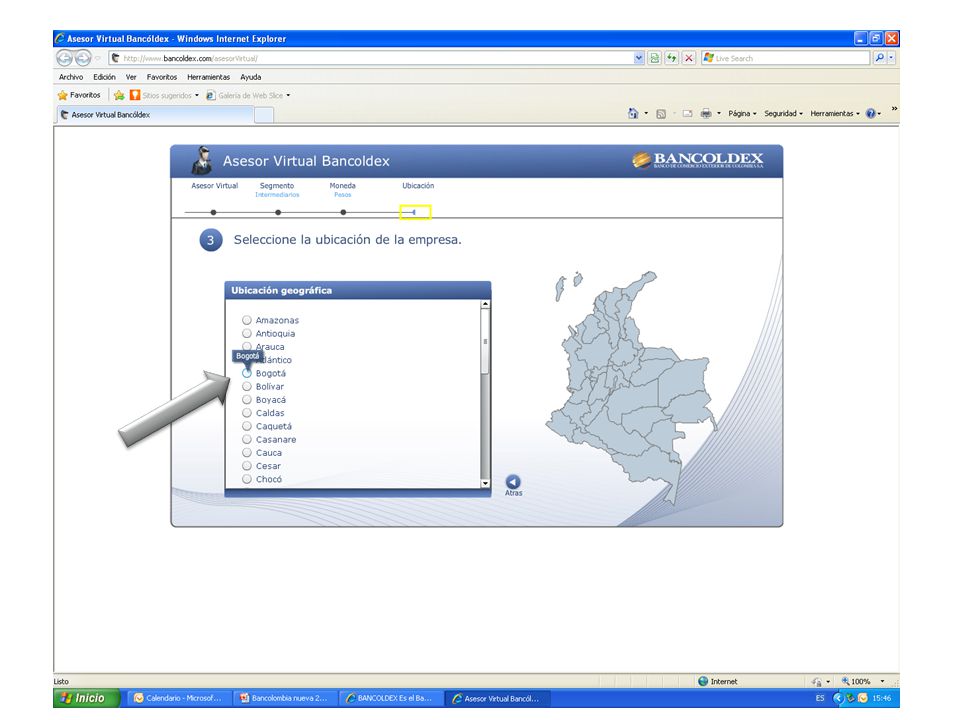Screen dimensions: 960x720
Task: Click the browser address bar URL field
Action: click(372, 58)
